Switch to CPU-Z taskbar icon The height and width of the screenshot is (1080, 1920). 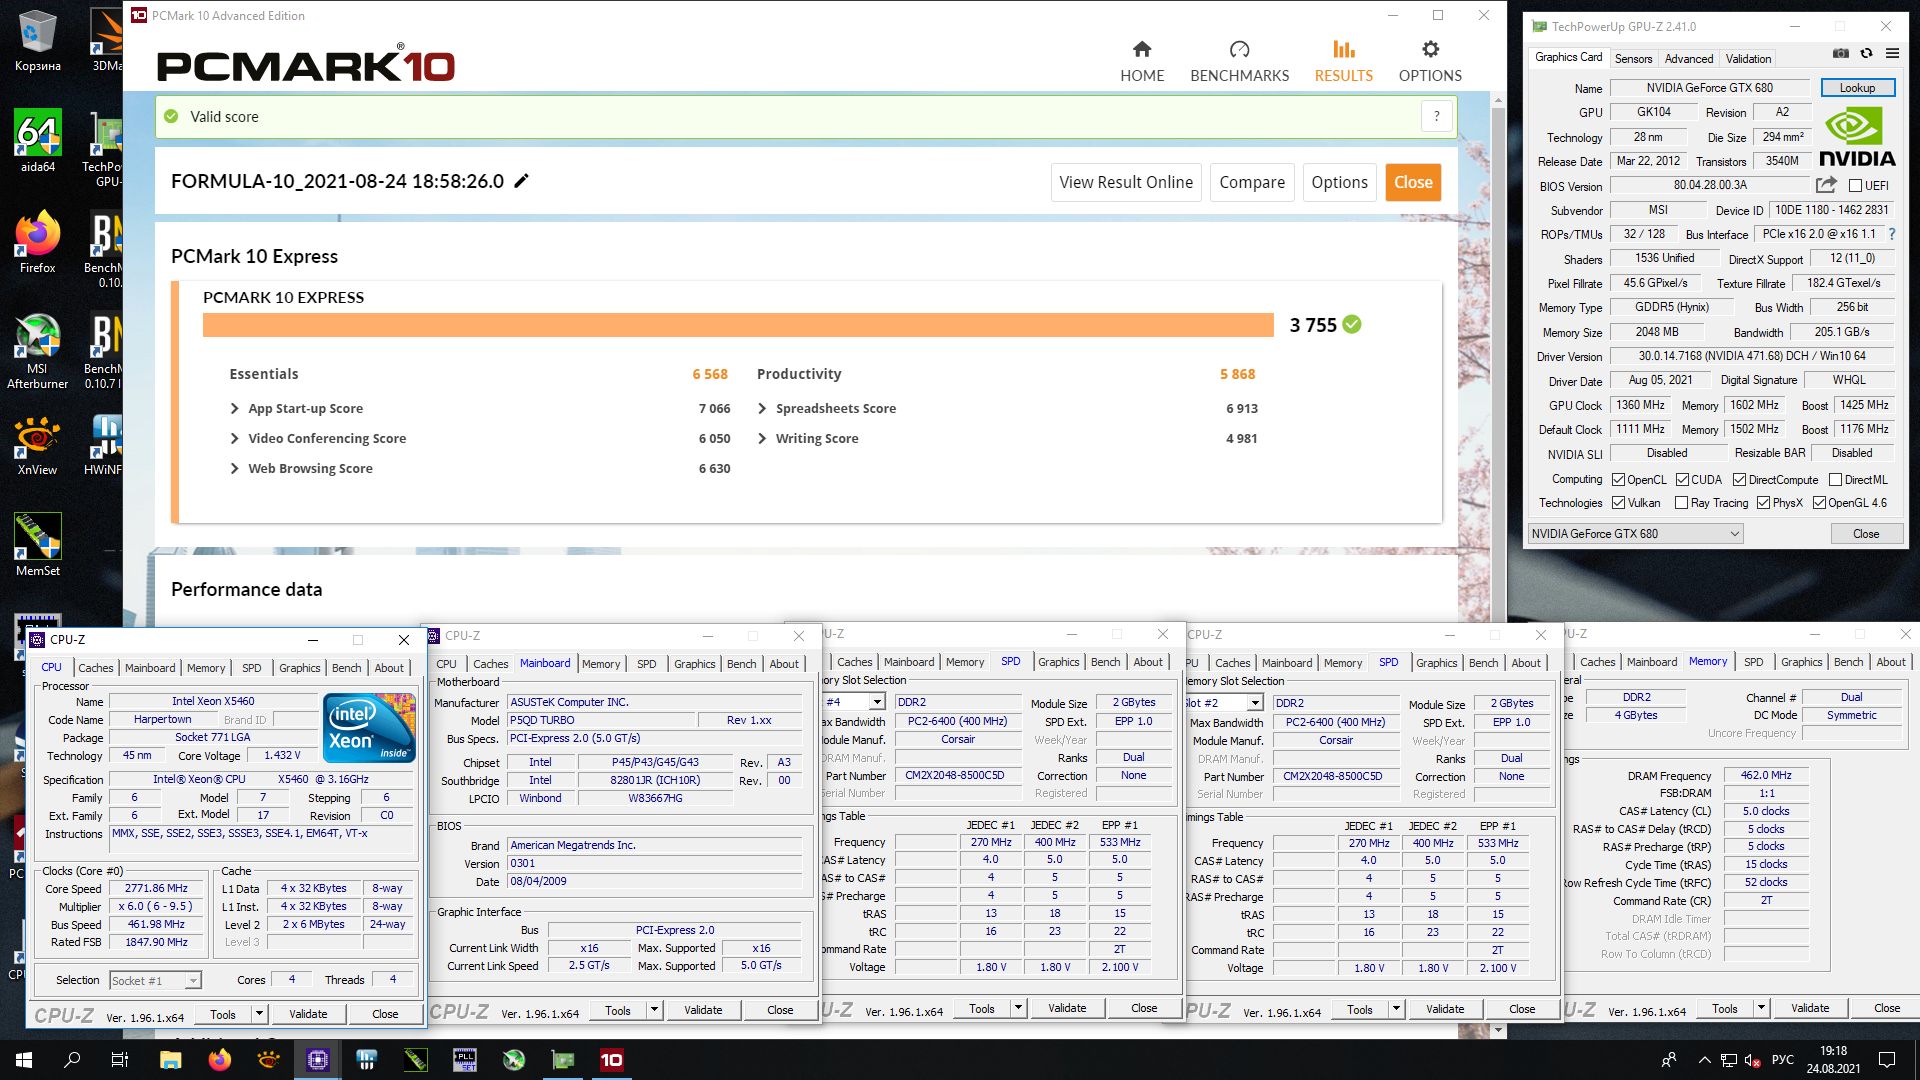pyautogui.click(x=318, y=1060)
